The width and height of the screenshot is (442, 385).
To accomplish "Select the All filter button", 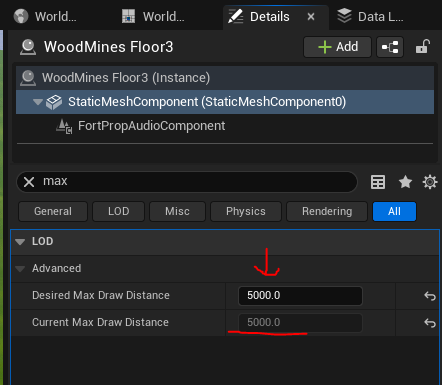I will pyautogui.click(x=394, y=211).
